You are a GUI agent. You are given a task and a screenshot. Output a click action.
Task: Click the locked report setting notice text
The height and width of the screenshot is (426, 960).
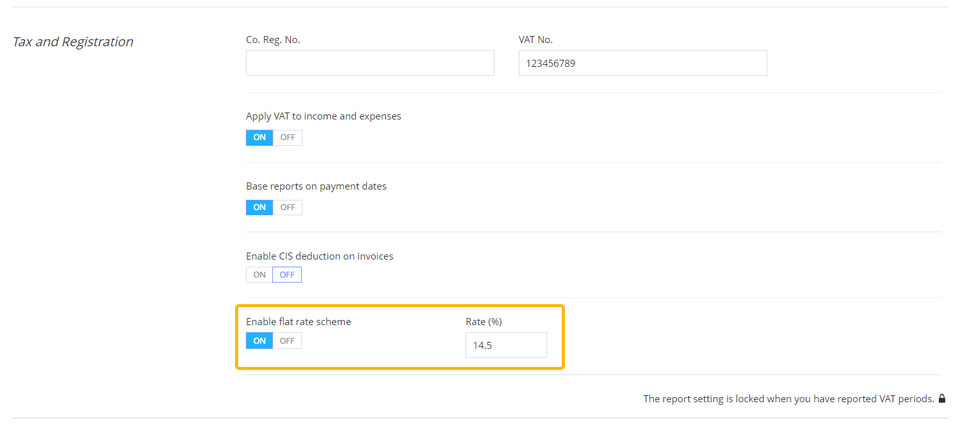(789, 399)
